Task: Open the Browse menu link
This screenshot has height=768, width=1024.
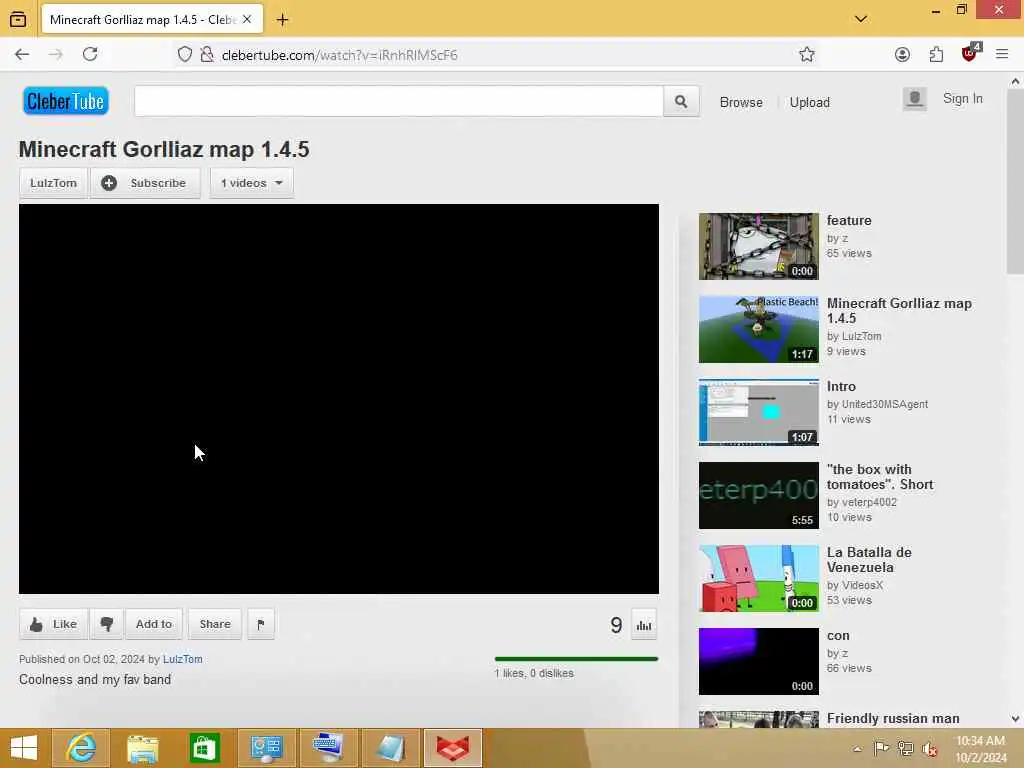Action: tap(741, 103)
